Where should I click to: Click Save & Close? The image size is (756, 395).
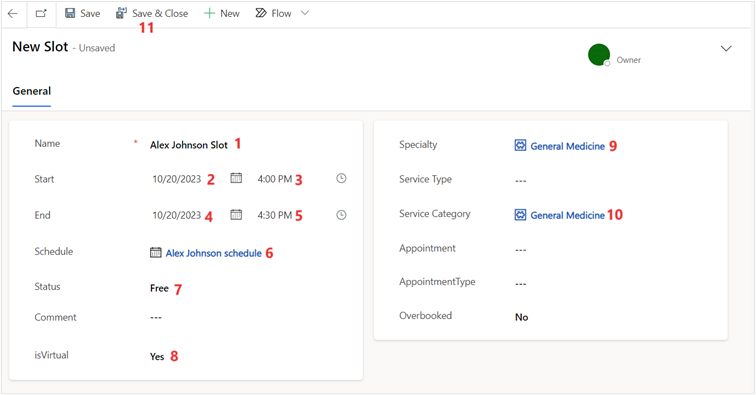(152, 14)
